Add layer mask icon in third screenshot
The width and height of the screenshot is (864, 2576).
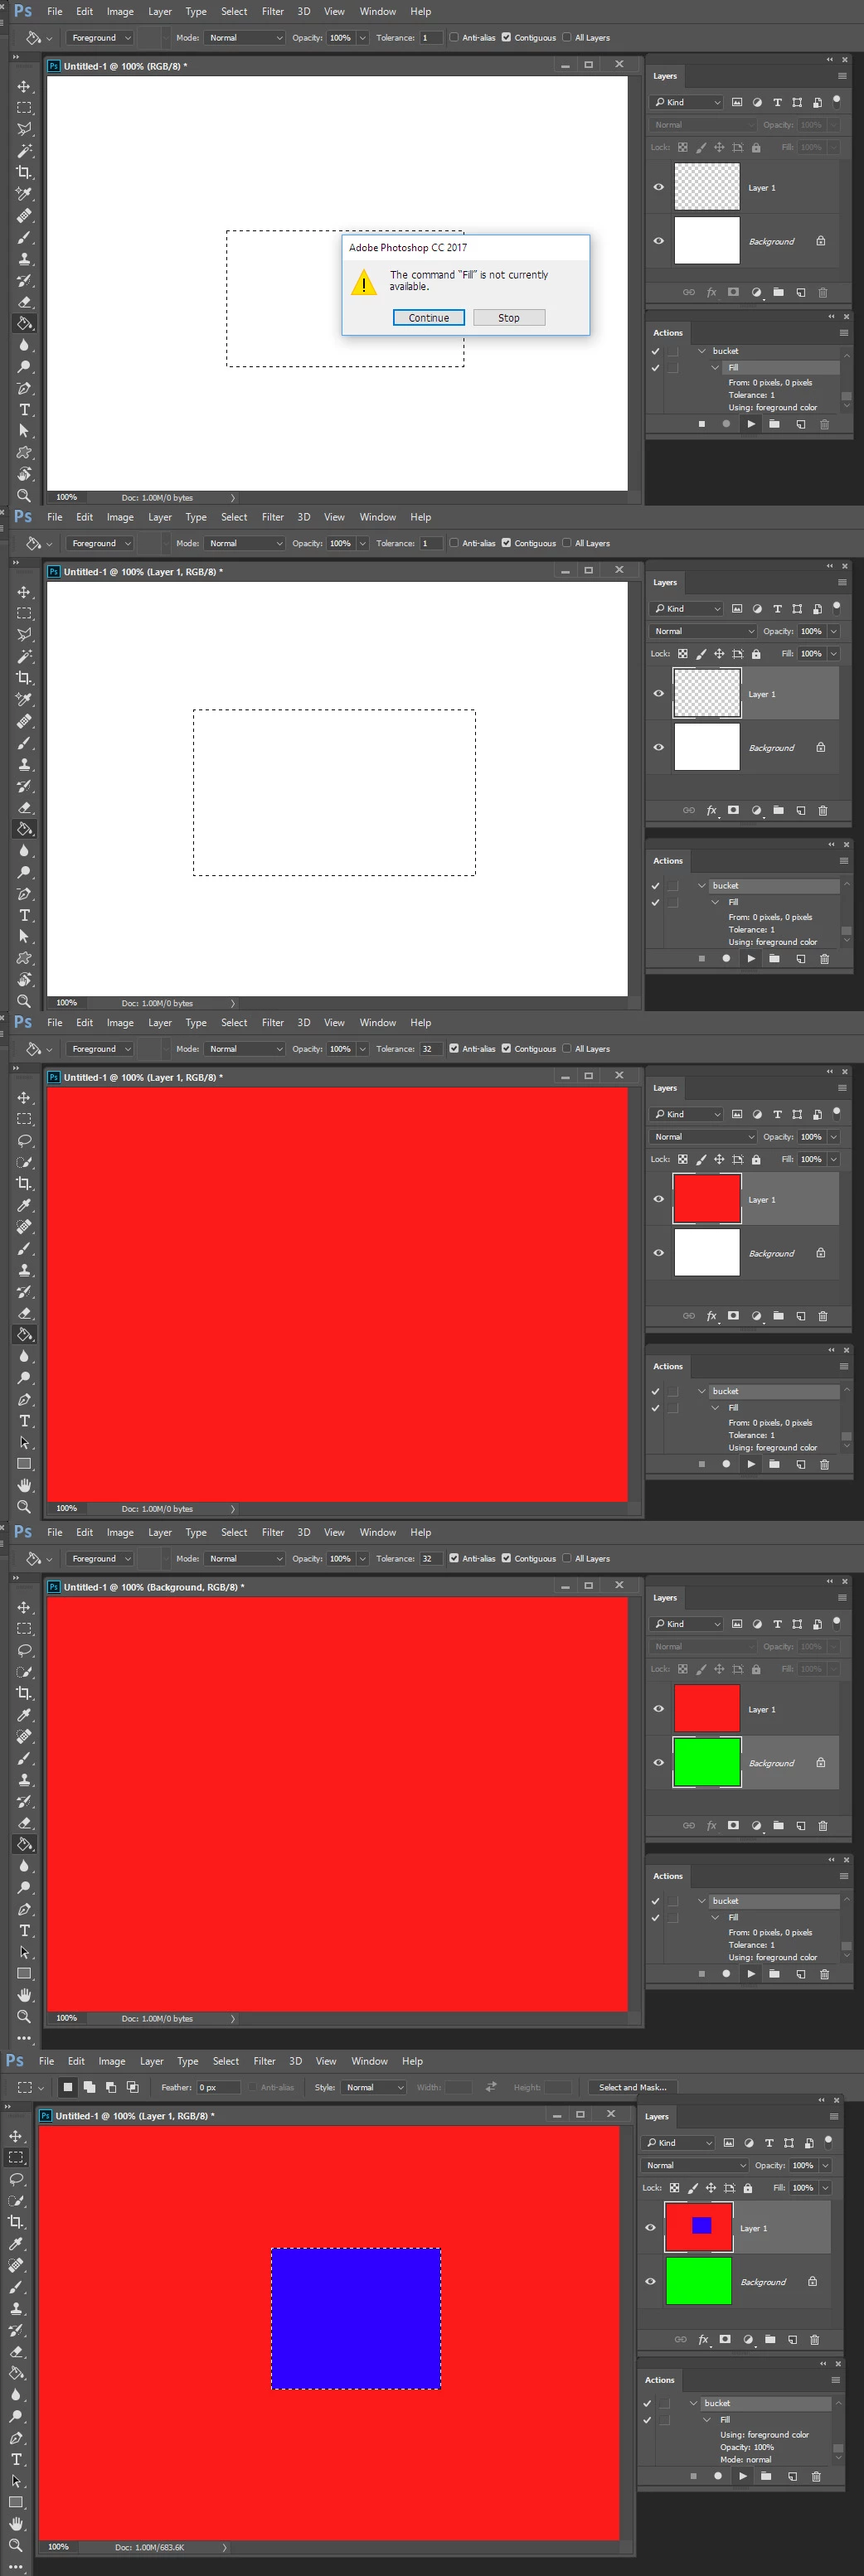(x=733, y=1316)
